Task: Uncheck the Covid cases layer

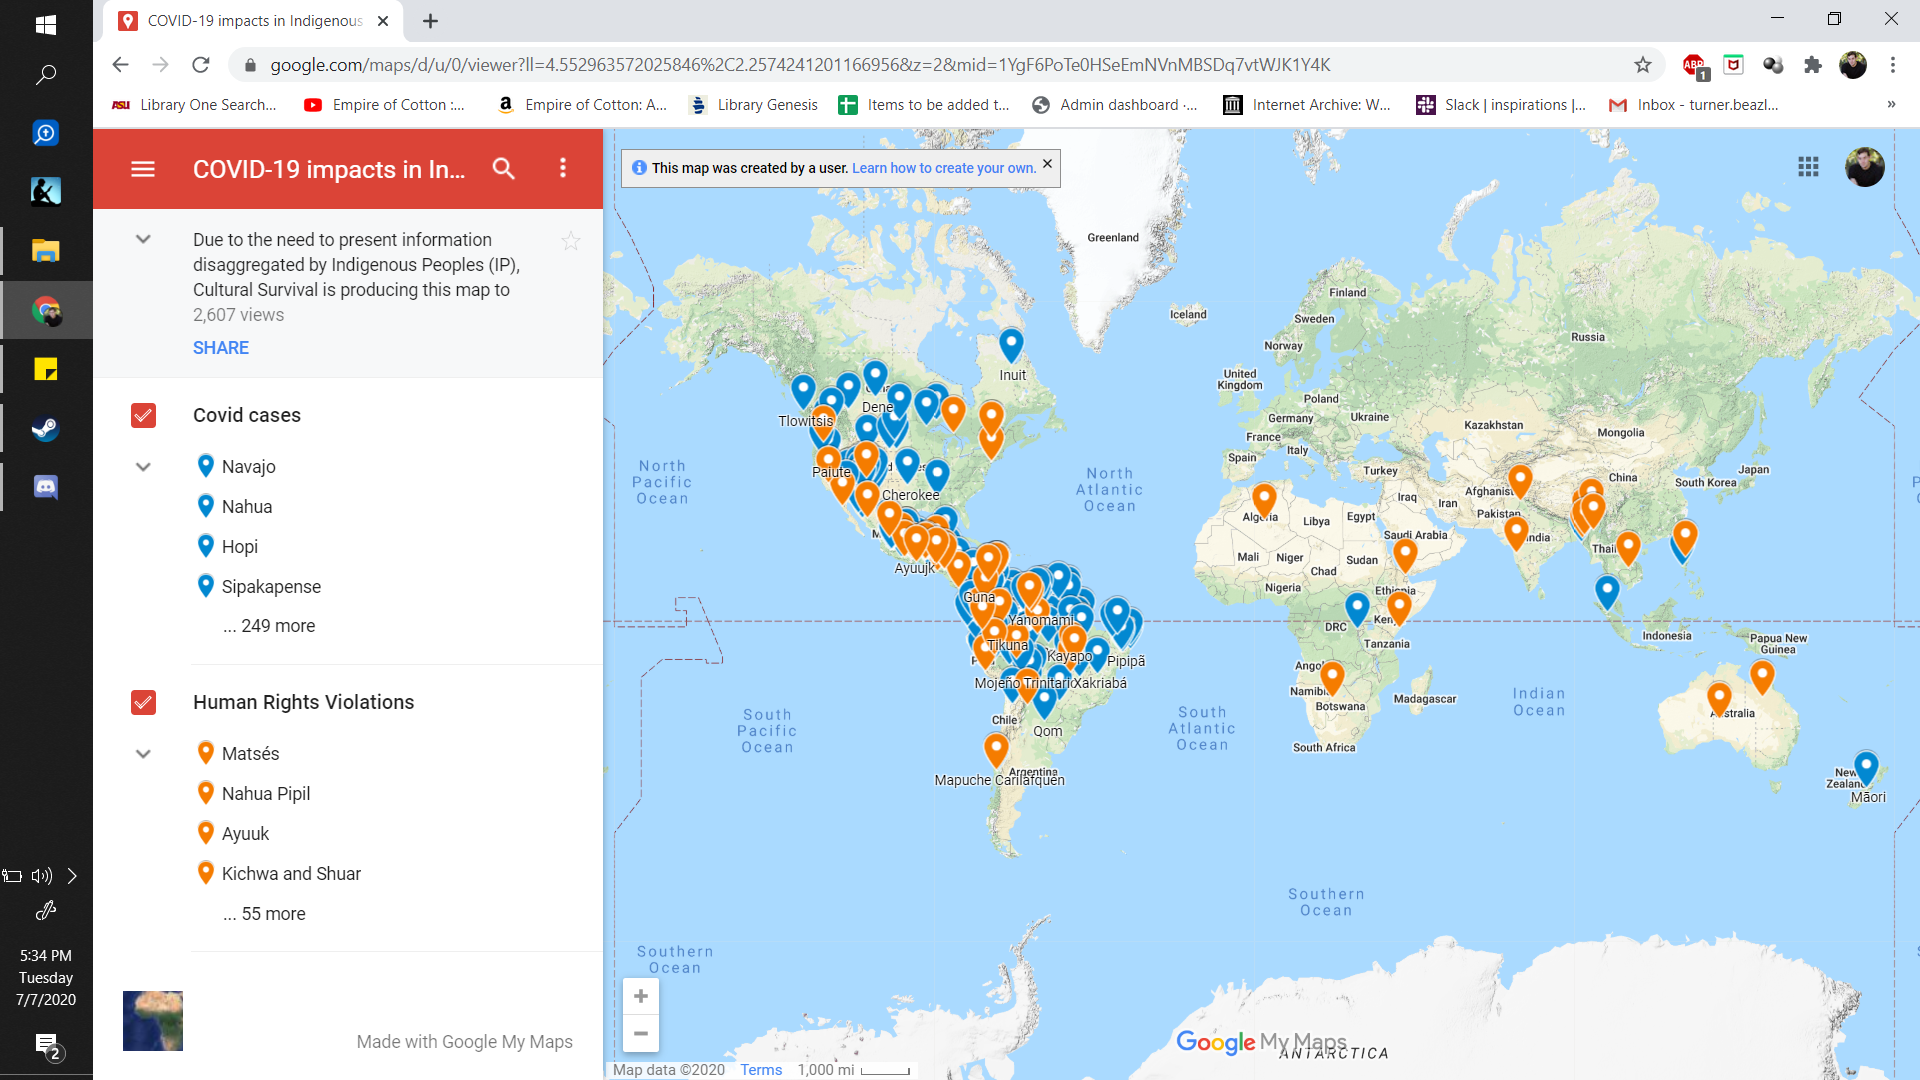Action: pos(143,415)
